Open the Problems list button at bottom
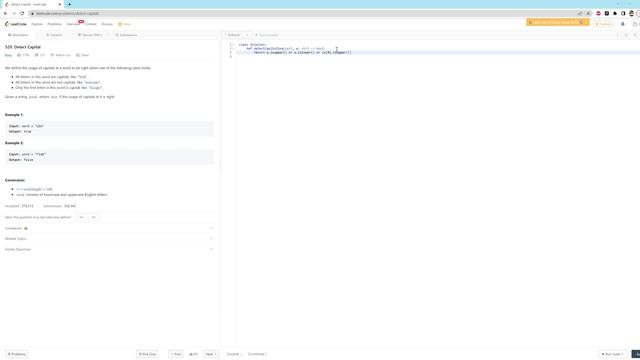 (16, 354)
